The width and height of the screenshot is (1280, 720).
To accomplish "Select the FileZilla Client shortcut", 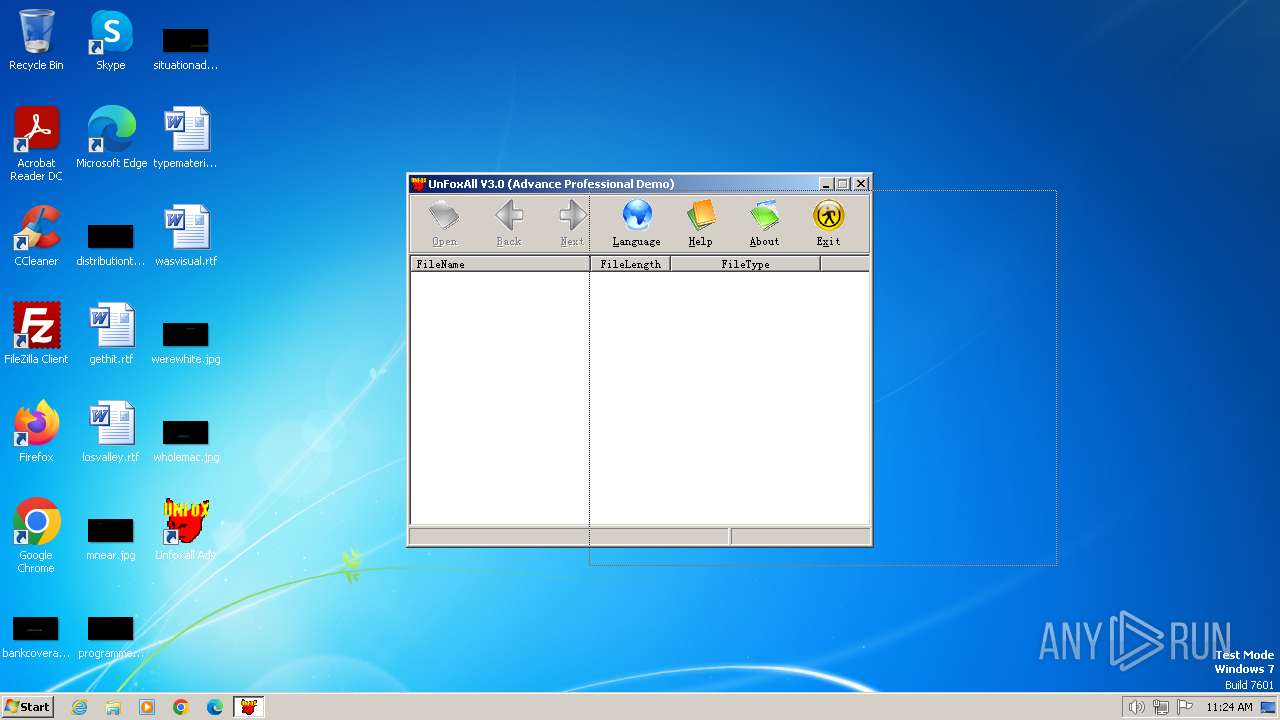I will [x=36, y=334].
